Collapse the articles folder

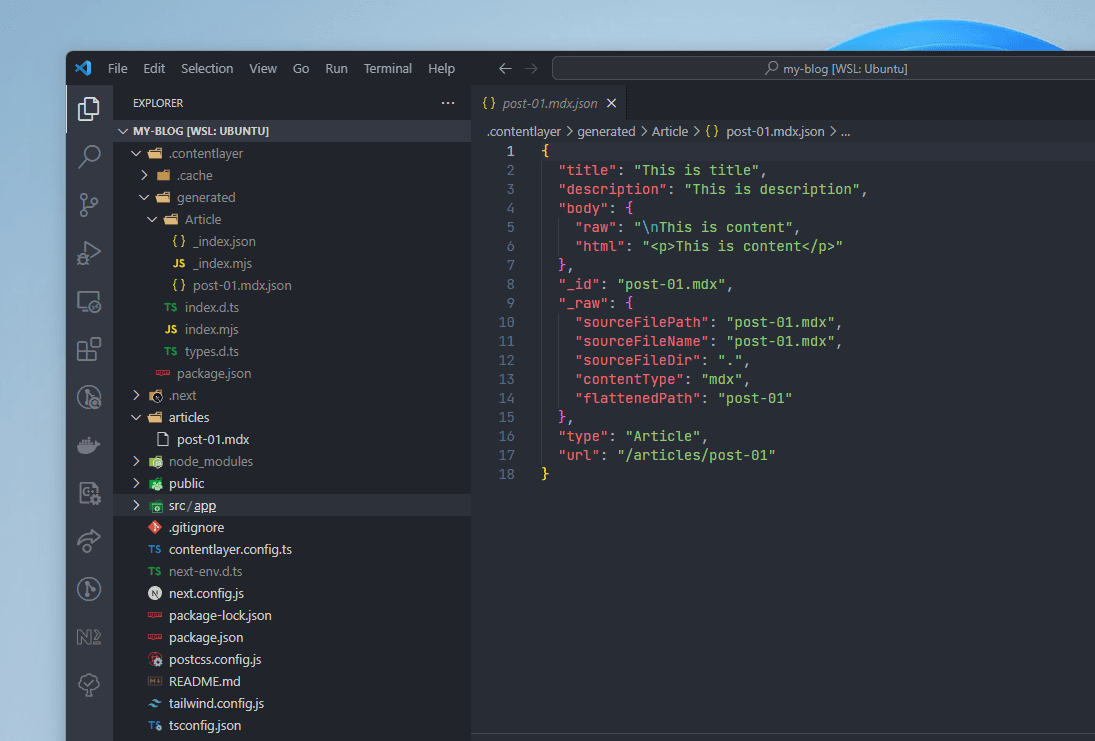[292, 417]
